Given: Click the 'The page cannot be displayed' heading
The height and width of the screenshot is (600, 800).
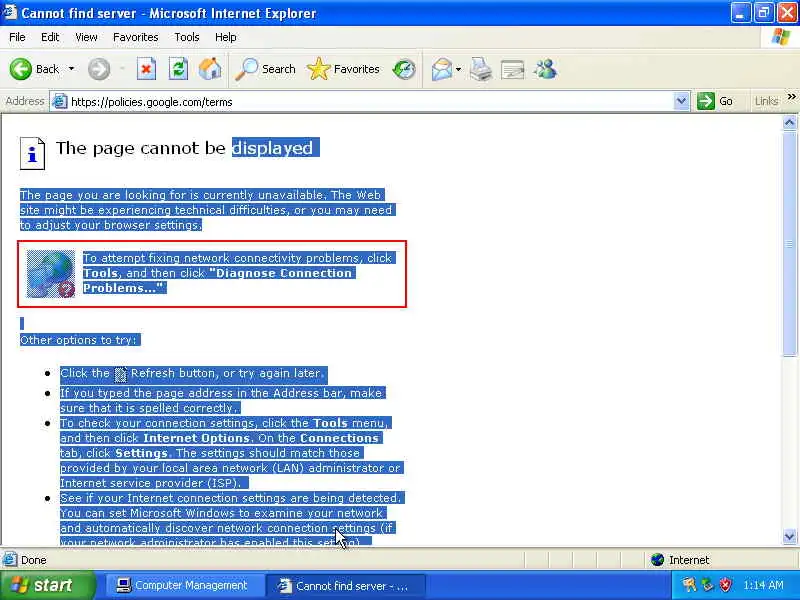Looking at the screenshot, I should pyautogui.click(x=188, y=148).
